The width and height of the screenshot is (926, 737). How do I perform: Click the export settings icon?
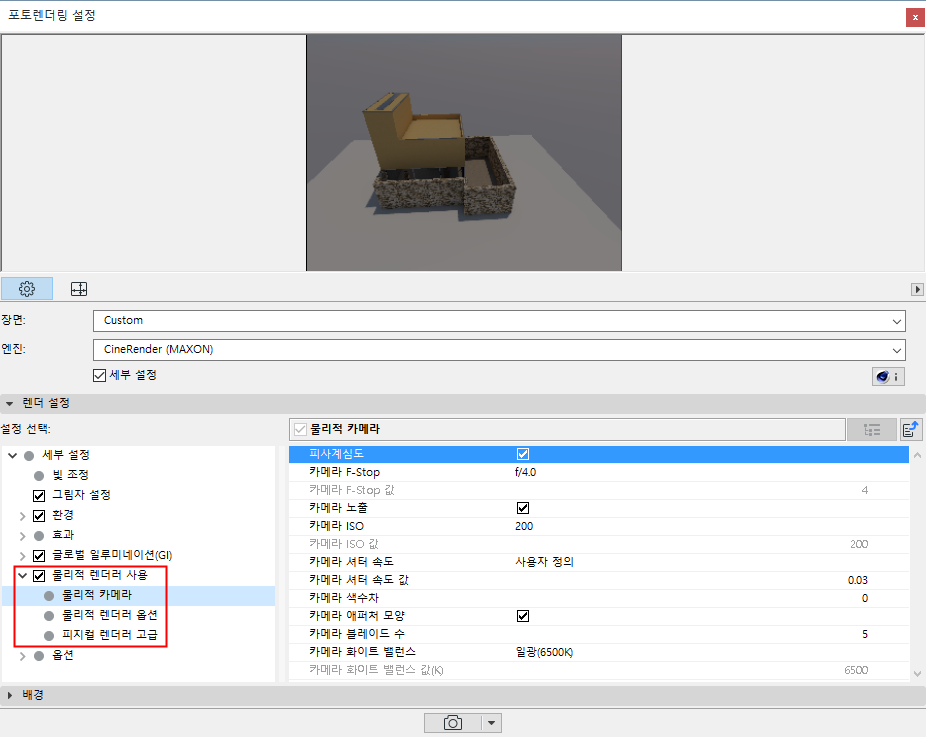click(911, 430)
